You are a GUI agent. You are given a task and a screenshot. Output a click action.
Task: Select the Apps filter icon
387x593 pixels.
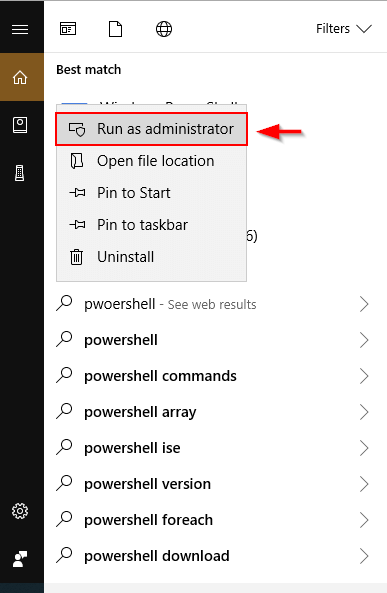68,29
